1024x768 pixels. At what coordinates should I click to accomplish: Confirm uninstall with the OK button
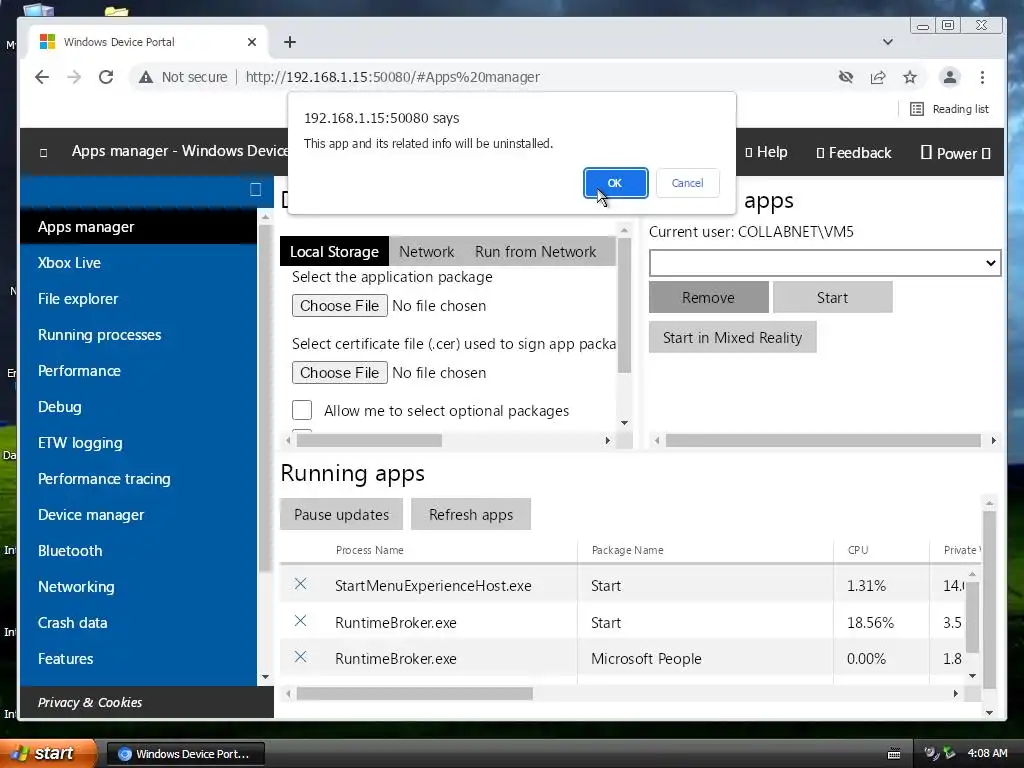pyautogui.click(x=615, y=183)
